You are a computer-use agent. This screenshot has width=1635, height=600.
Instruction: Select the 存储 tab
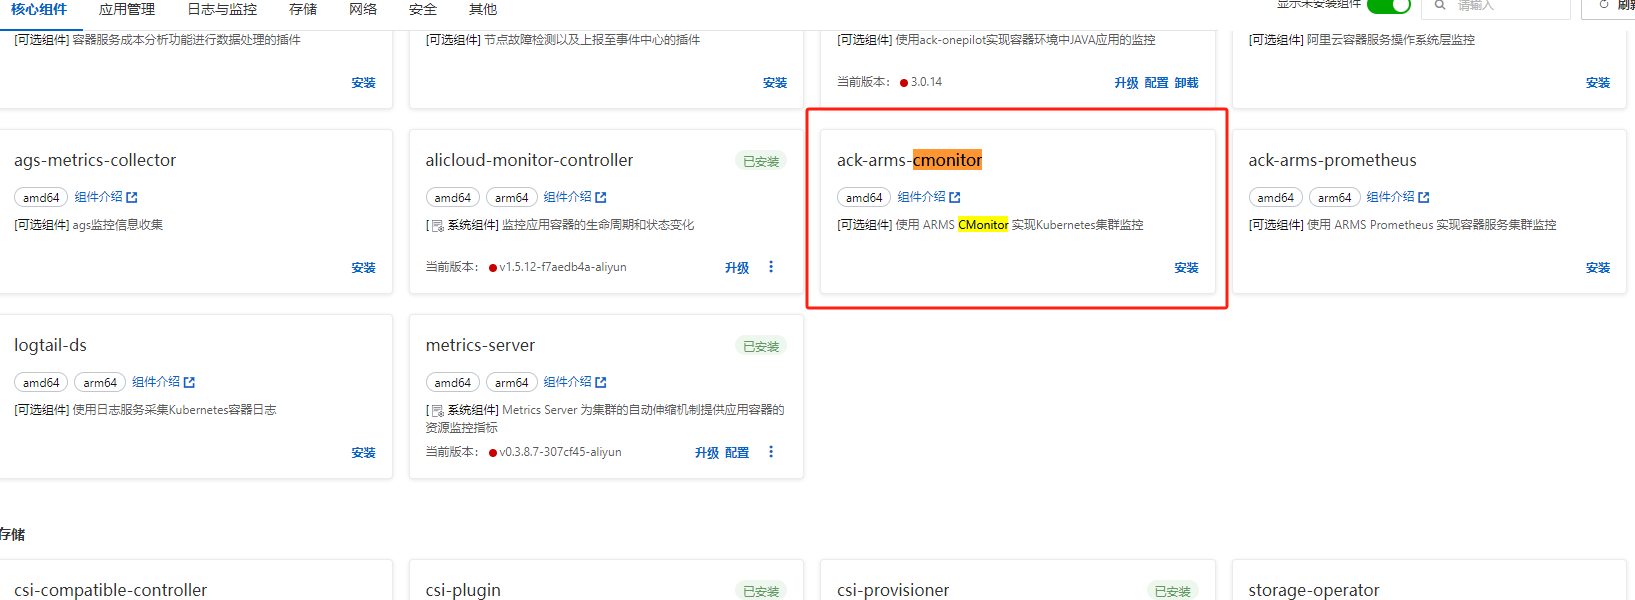(x=303, y=9)
